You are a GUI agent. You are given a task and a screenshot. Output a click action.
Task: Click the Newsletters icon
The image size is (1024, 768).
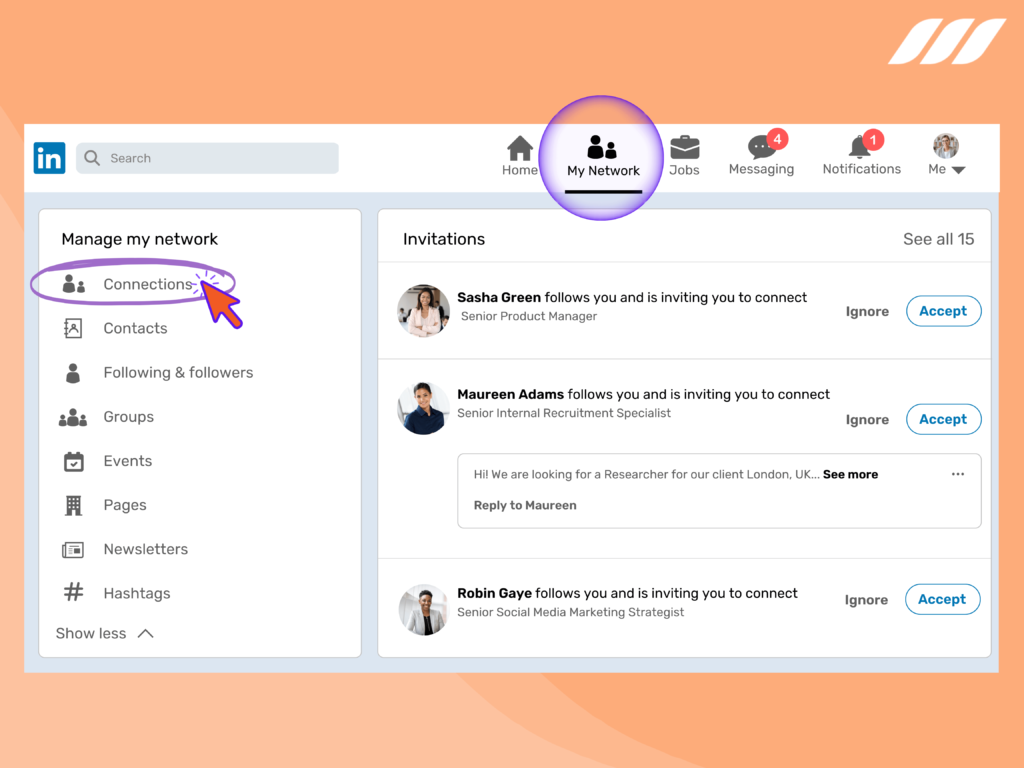point(72,549)
